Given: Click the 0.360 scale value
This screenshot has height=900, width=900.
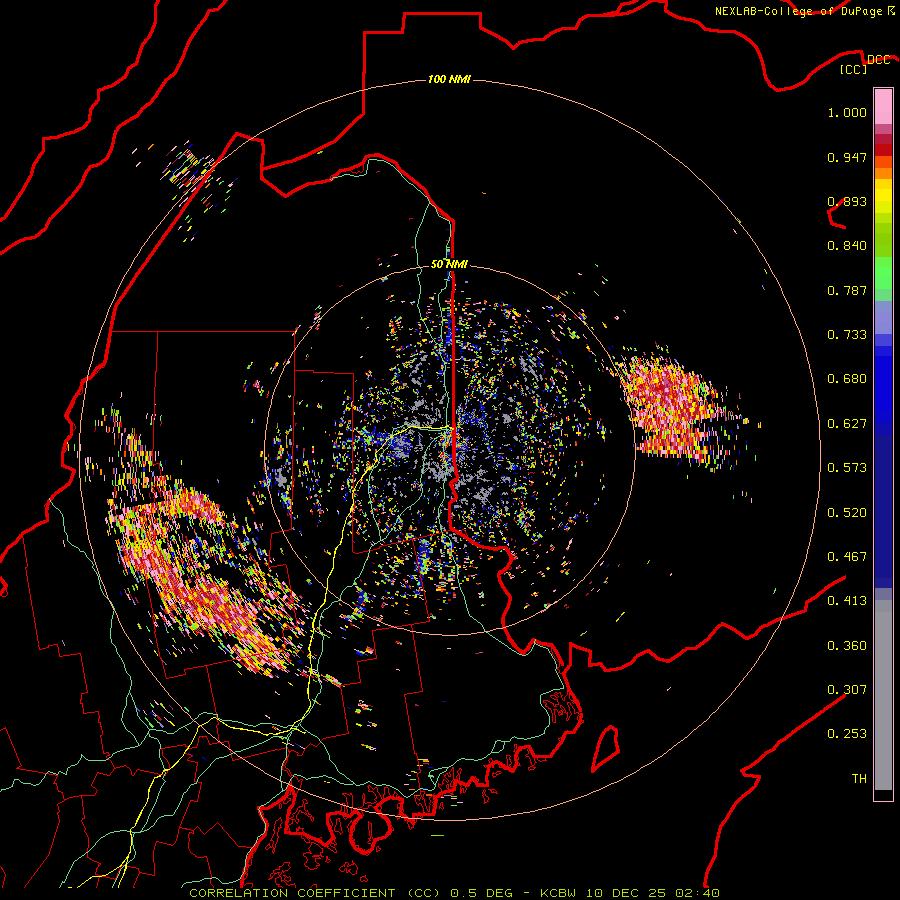Looking at the screenshot, I should [x=847, y=646].
